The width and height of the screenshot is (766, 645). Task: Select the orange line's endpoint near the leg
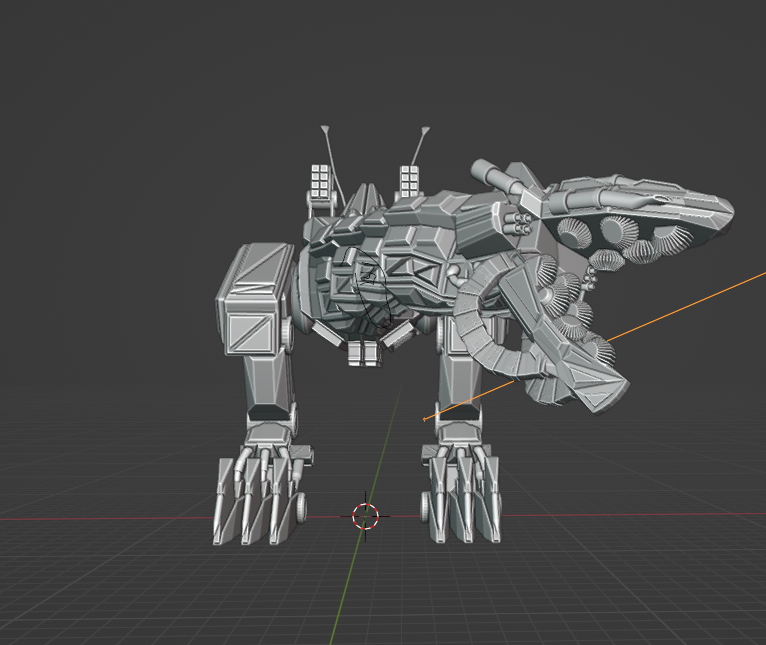(424, 419)
